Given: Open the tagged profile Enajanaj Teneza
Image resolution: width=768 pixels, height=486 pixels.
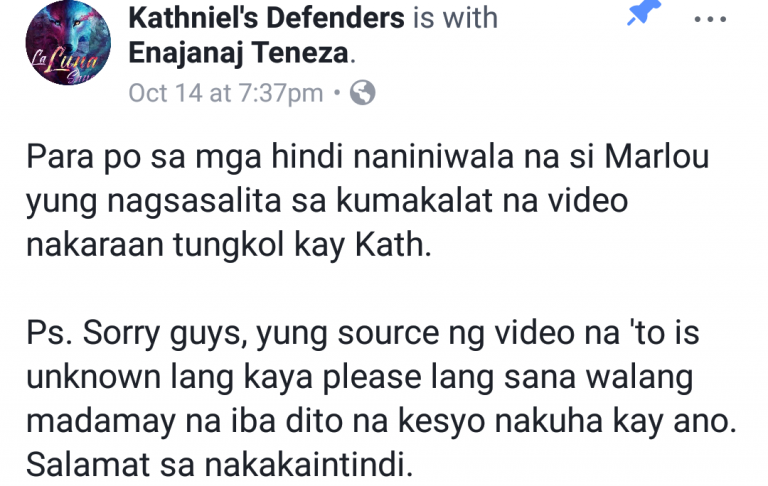Looking at the screenshot, I should coord(239,53).
